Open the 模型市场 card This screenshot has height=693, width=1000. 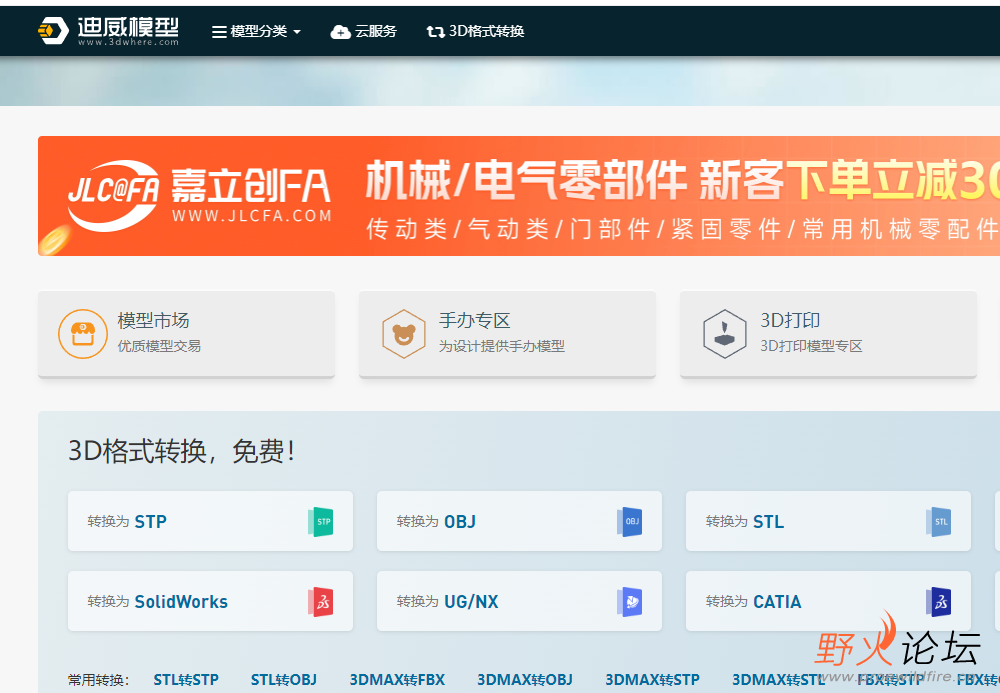point(186,334)
